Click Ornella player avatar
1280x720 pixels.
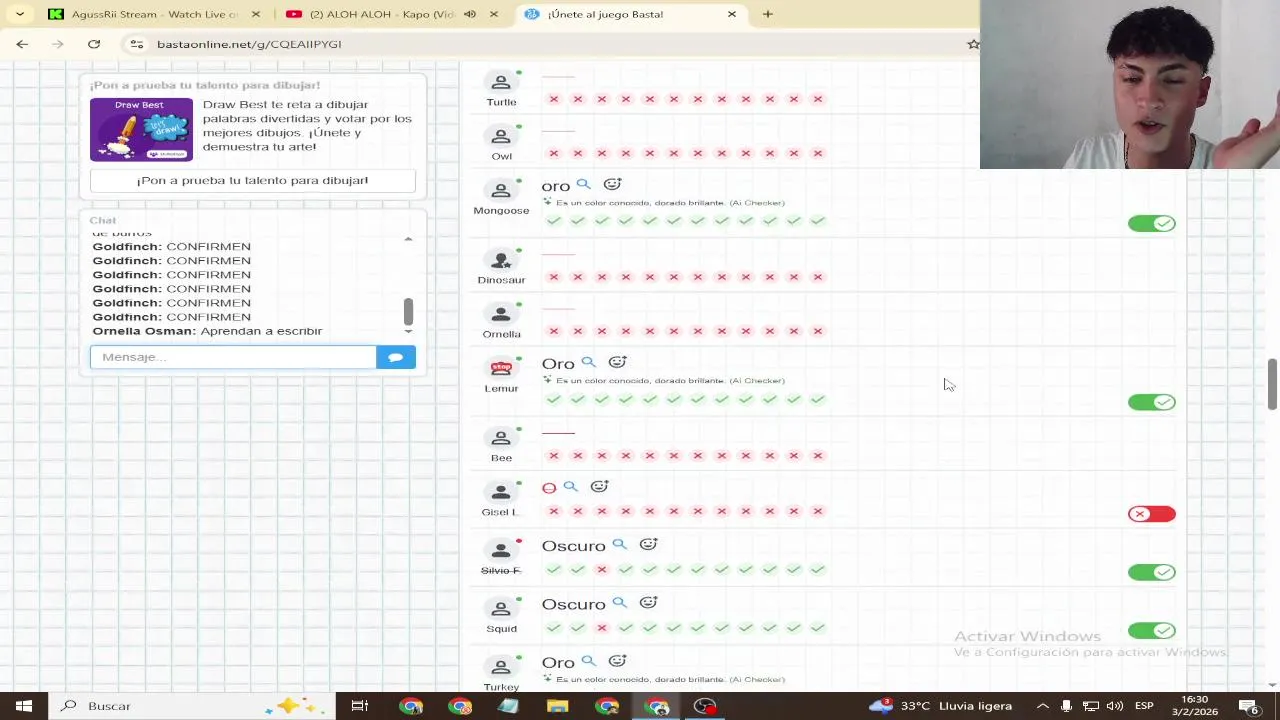[501, 313]
